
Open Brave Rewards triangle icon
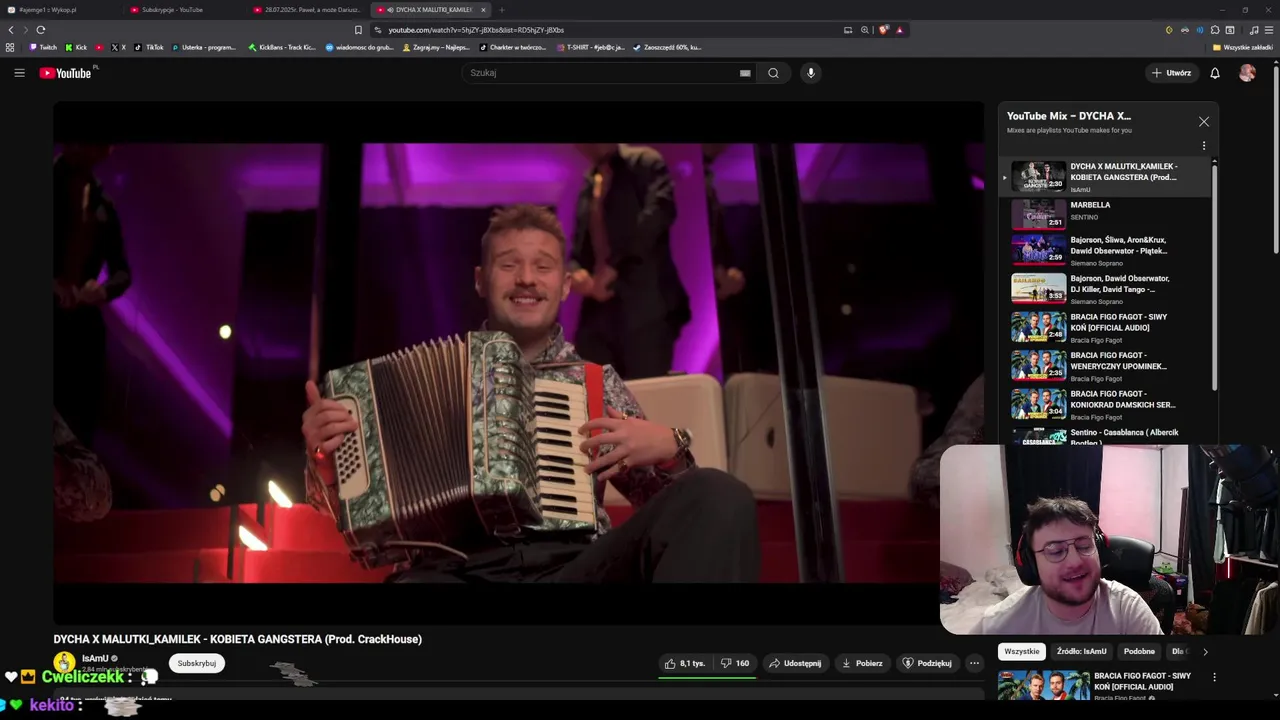coord(900,30)
